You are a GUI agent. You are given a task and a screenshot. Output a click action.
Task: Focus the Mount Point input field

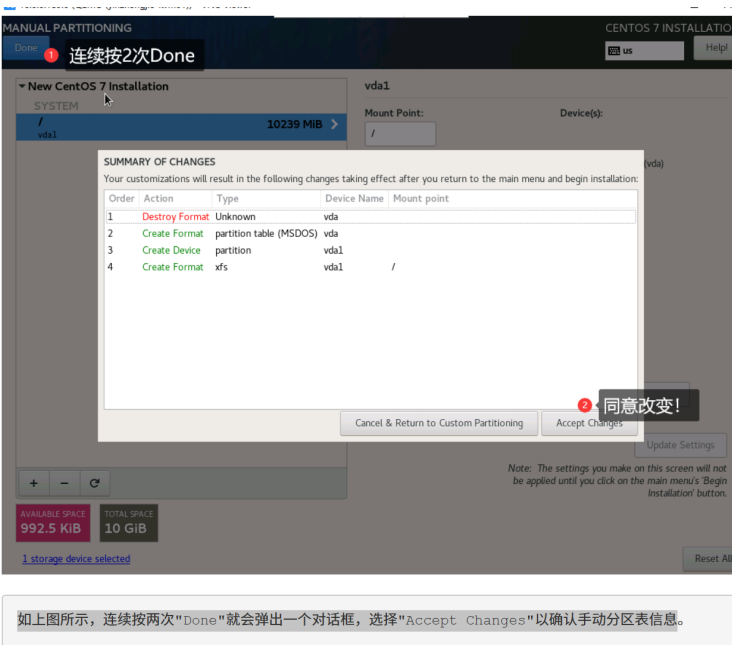(400, 134)
